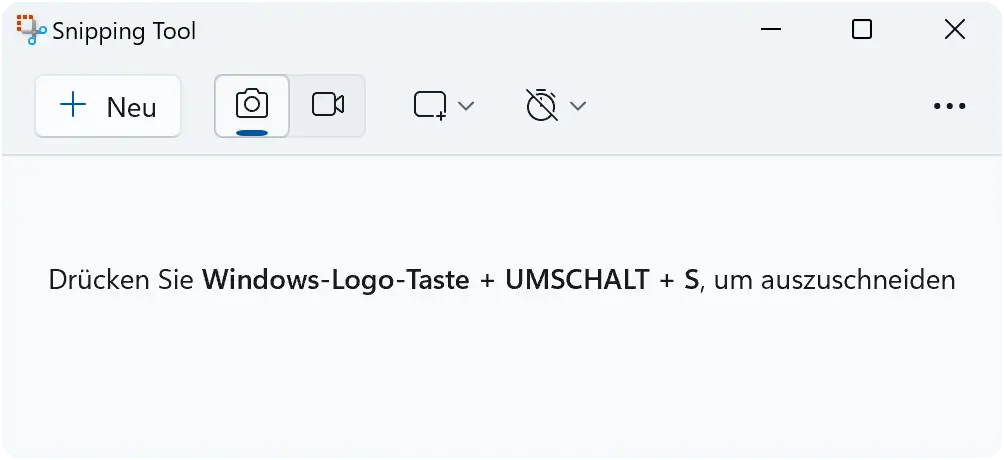The height and width of the screenshot is (460, 1004).
Task: Click the Neu label text
Action: tap(131, 107)
